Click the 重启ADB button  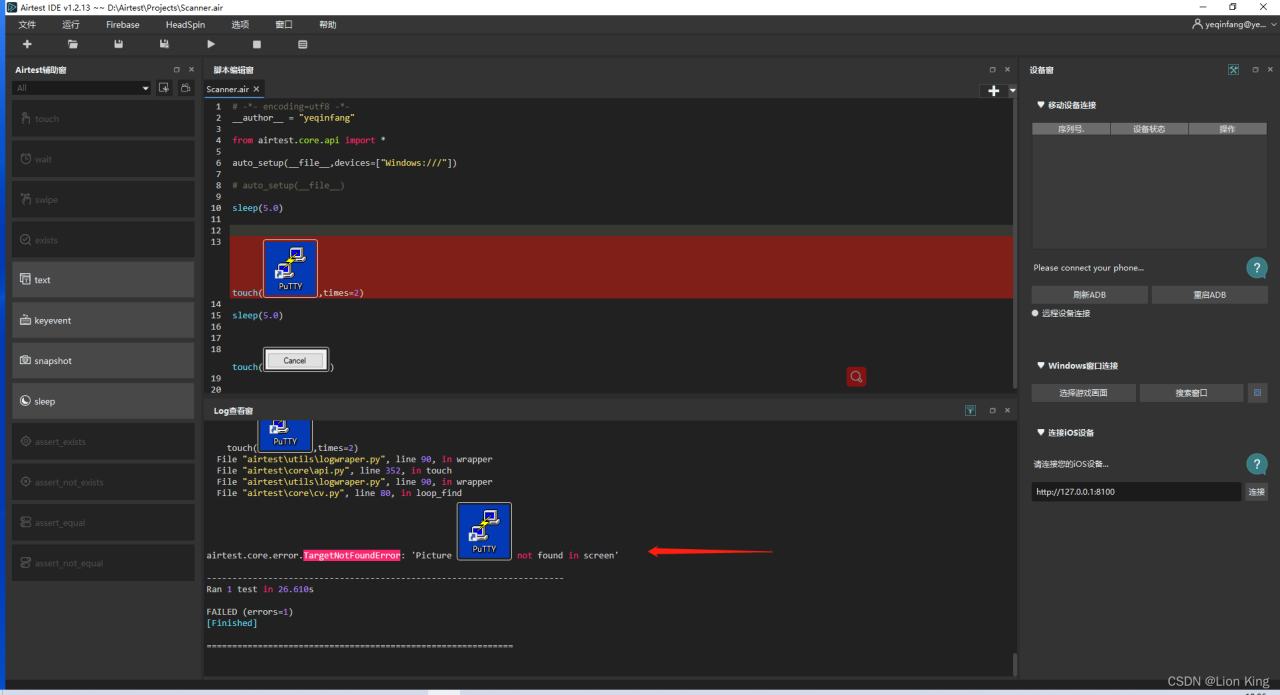[x=1210, y=295]
